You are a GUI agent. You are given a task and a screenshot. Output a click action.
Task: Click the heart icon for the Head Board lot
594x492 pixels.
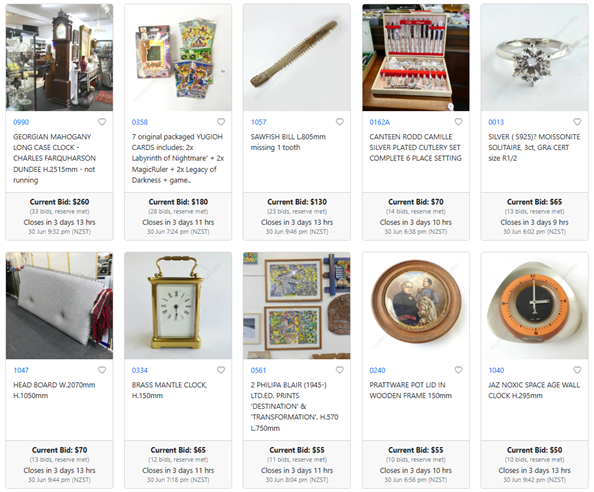tap(102, 370)
